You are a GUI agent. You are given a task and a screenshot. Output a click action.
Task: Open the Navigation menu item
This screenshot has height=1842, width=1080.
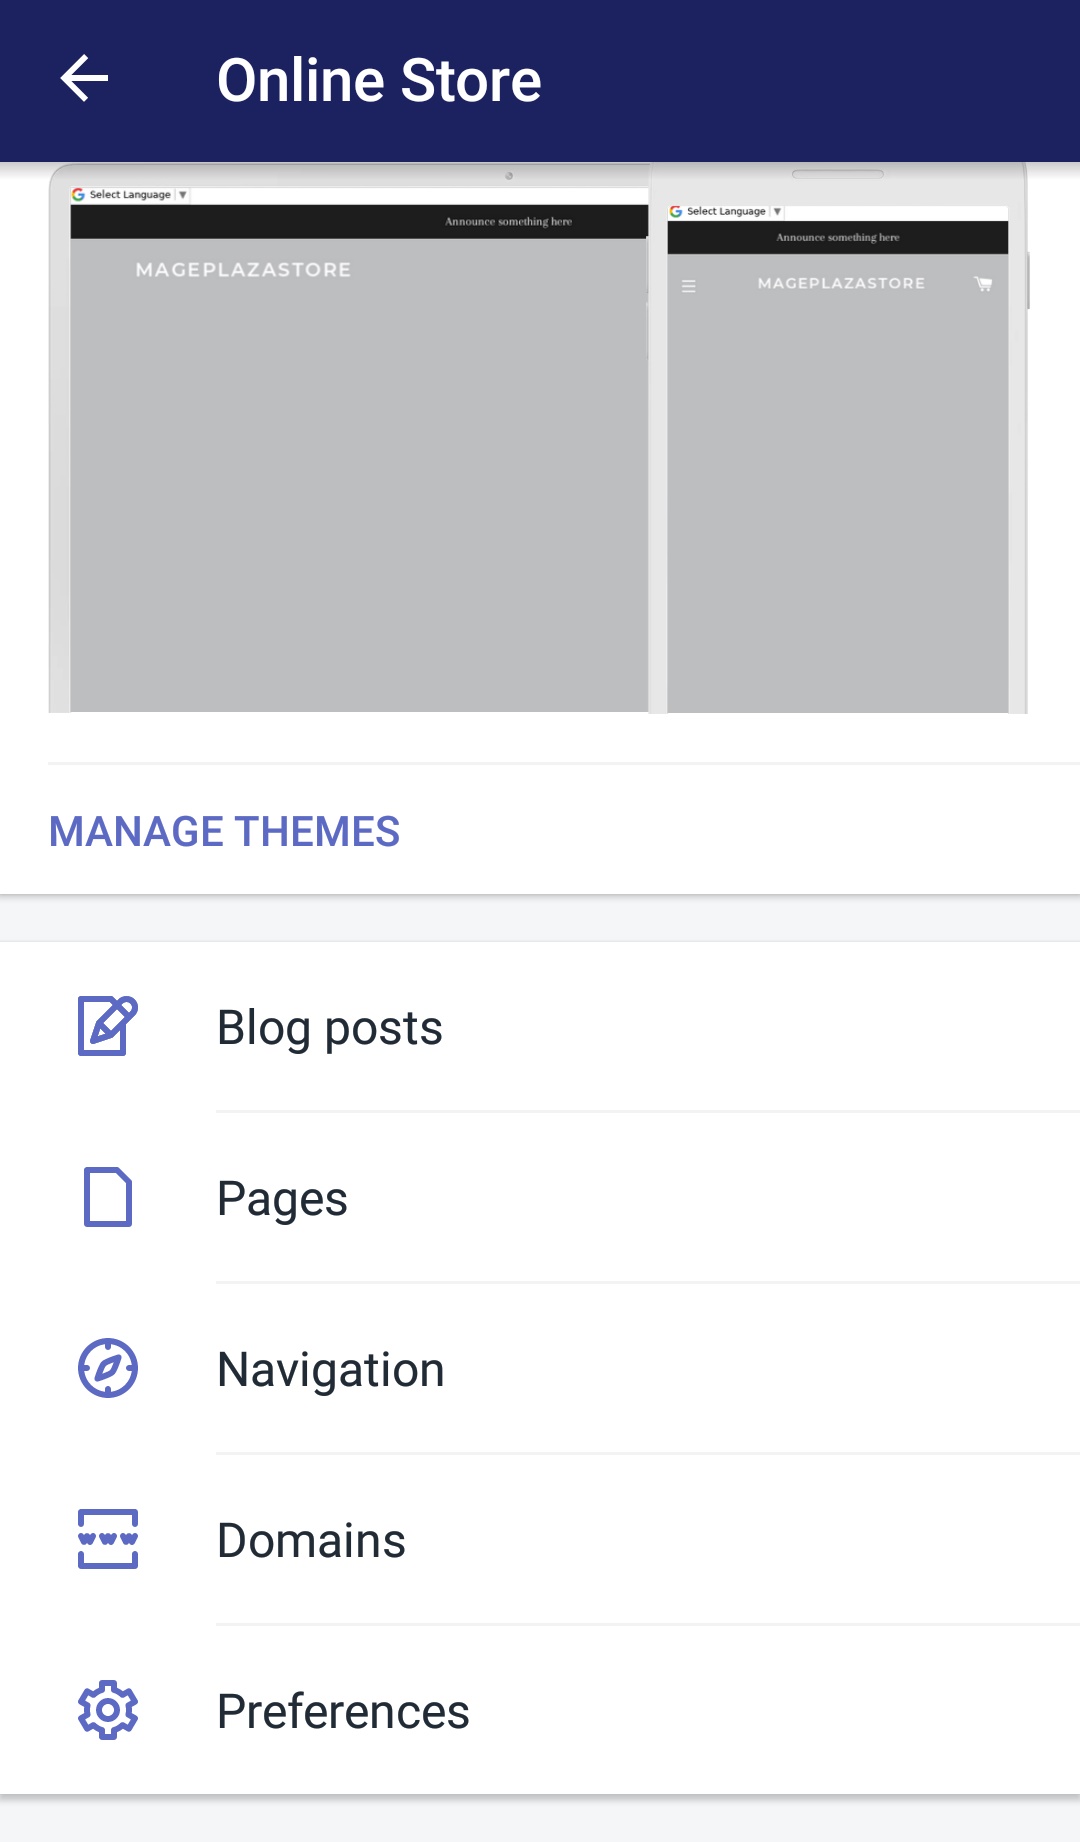(x=540, y=1369)
